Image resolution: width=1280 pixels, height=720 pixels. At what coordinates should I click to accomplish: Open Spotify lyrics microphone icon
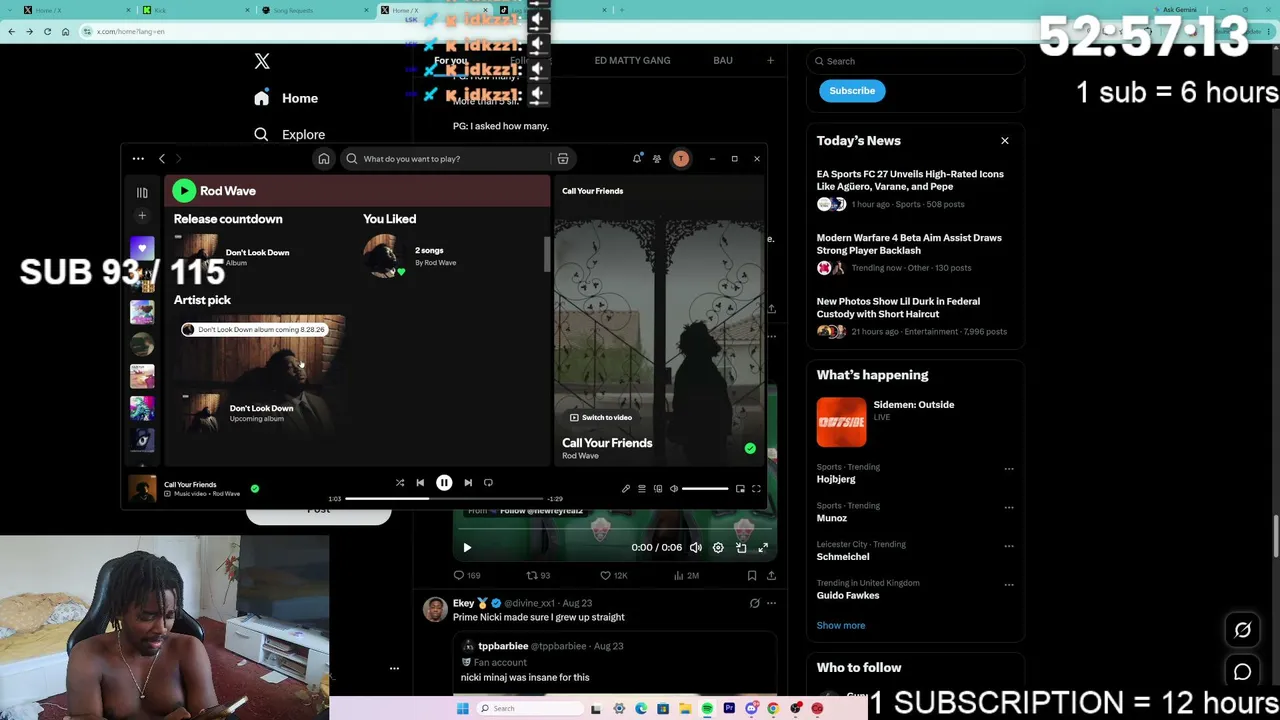(x=626, y=489)
